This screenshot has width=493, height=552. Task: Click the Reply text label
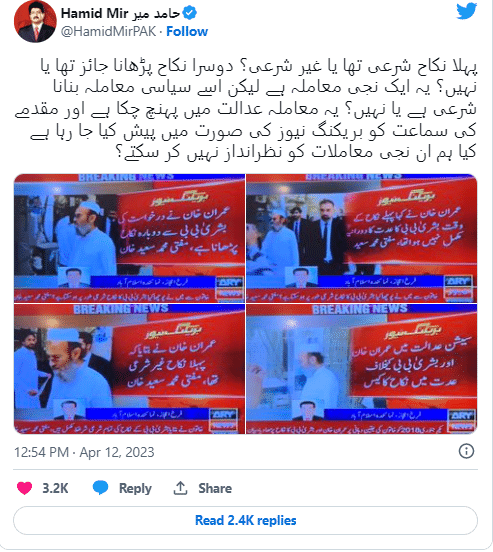135,489
